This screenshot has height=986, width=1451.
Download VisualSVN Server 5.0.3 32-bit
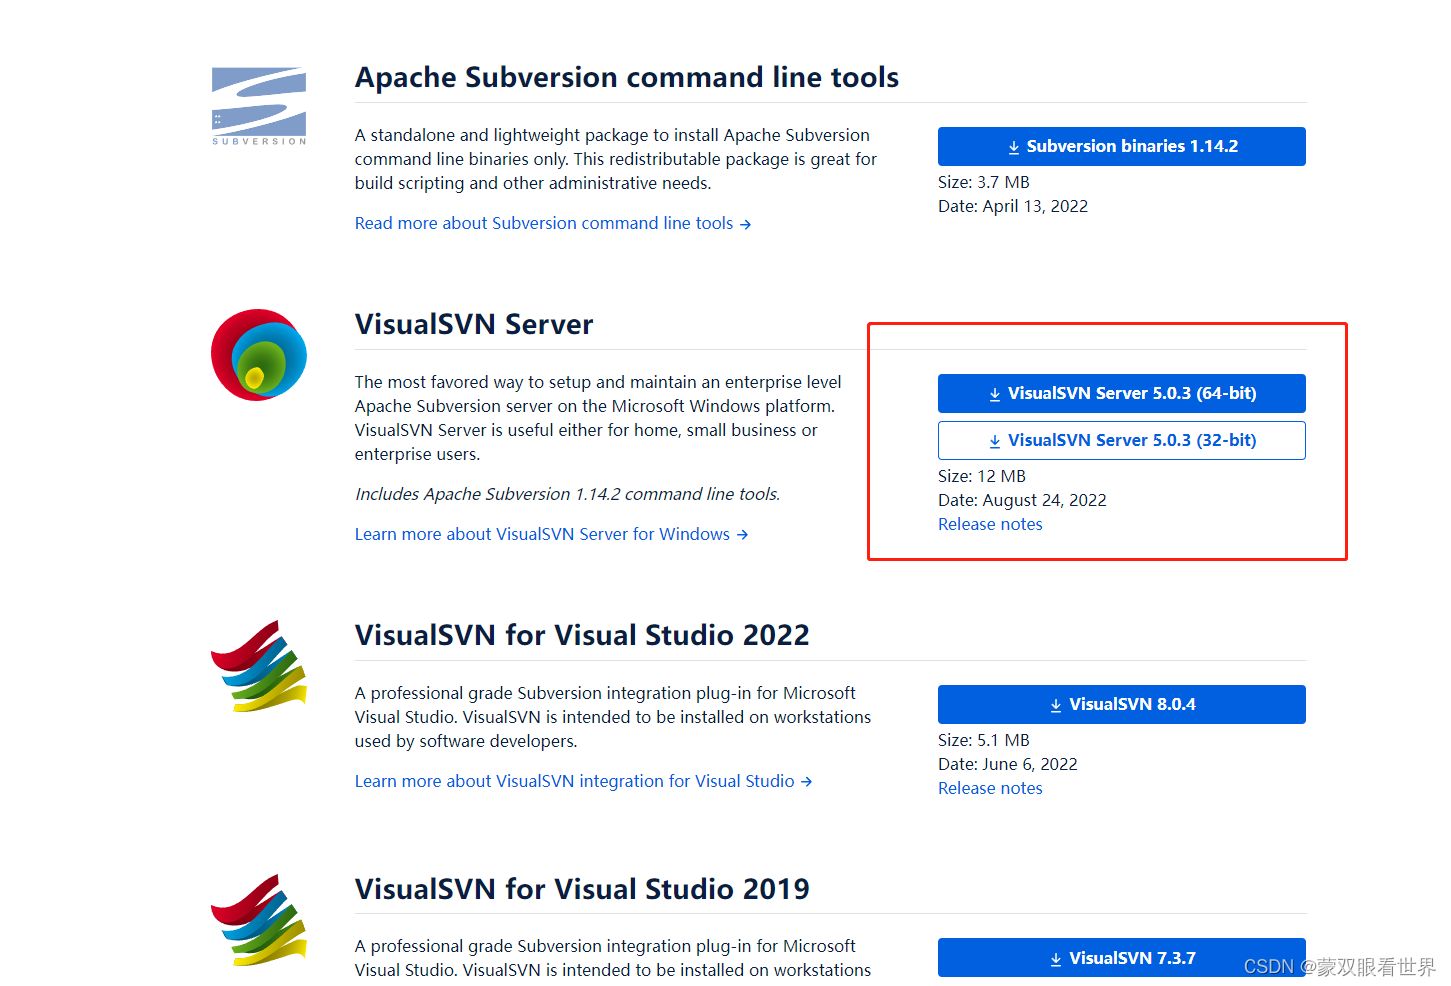(x=1121, y=440)
